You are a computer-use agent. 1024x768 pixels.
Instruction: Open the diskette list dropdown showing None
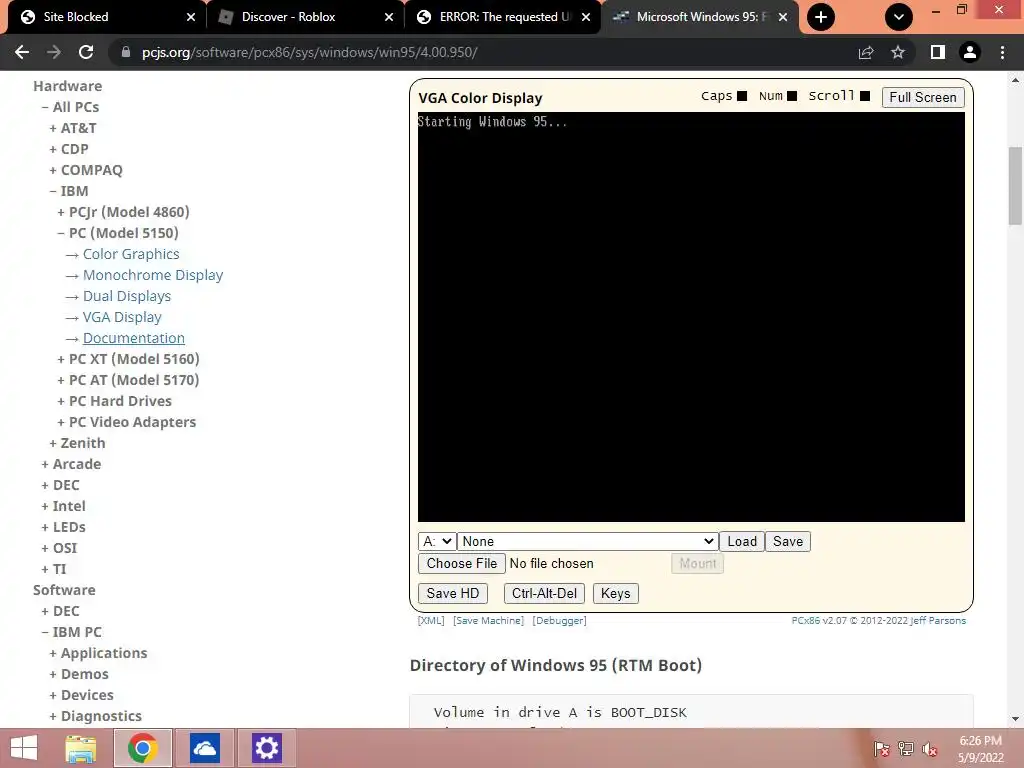click(588, 541)
